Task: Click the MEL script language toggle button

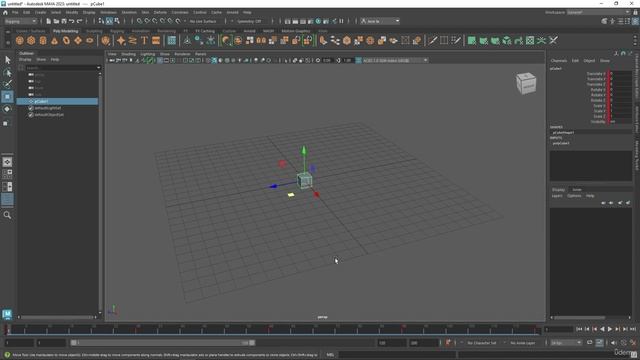Action: pyautogui.click(x=330, y=355)
